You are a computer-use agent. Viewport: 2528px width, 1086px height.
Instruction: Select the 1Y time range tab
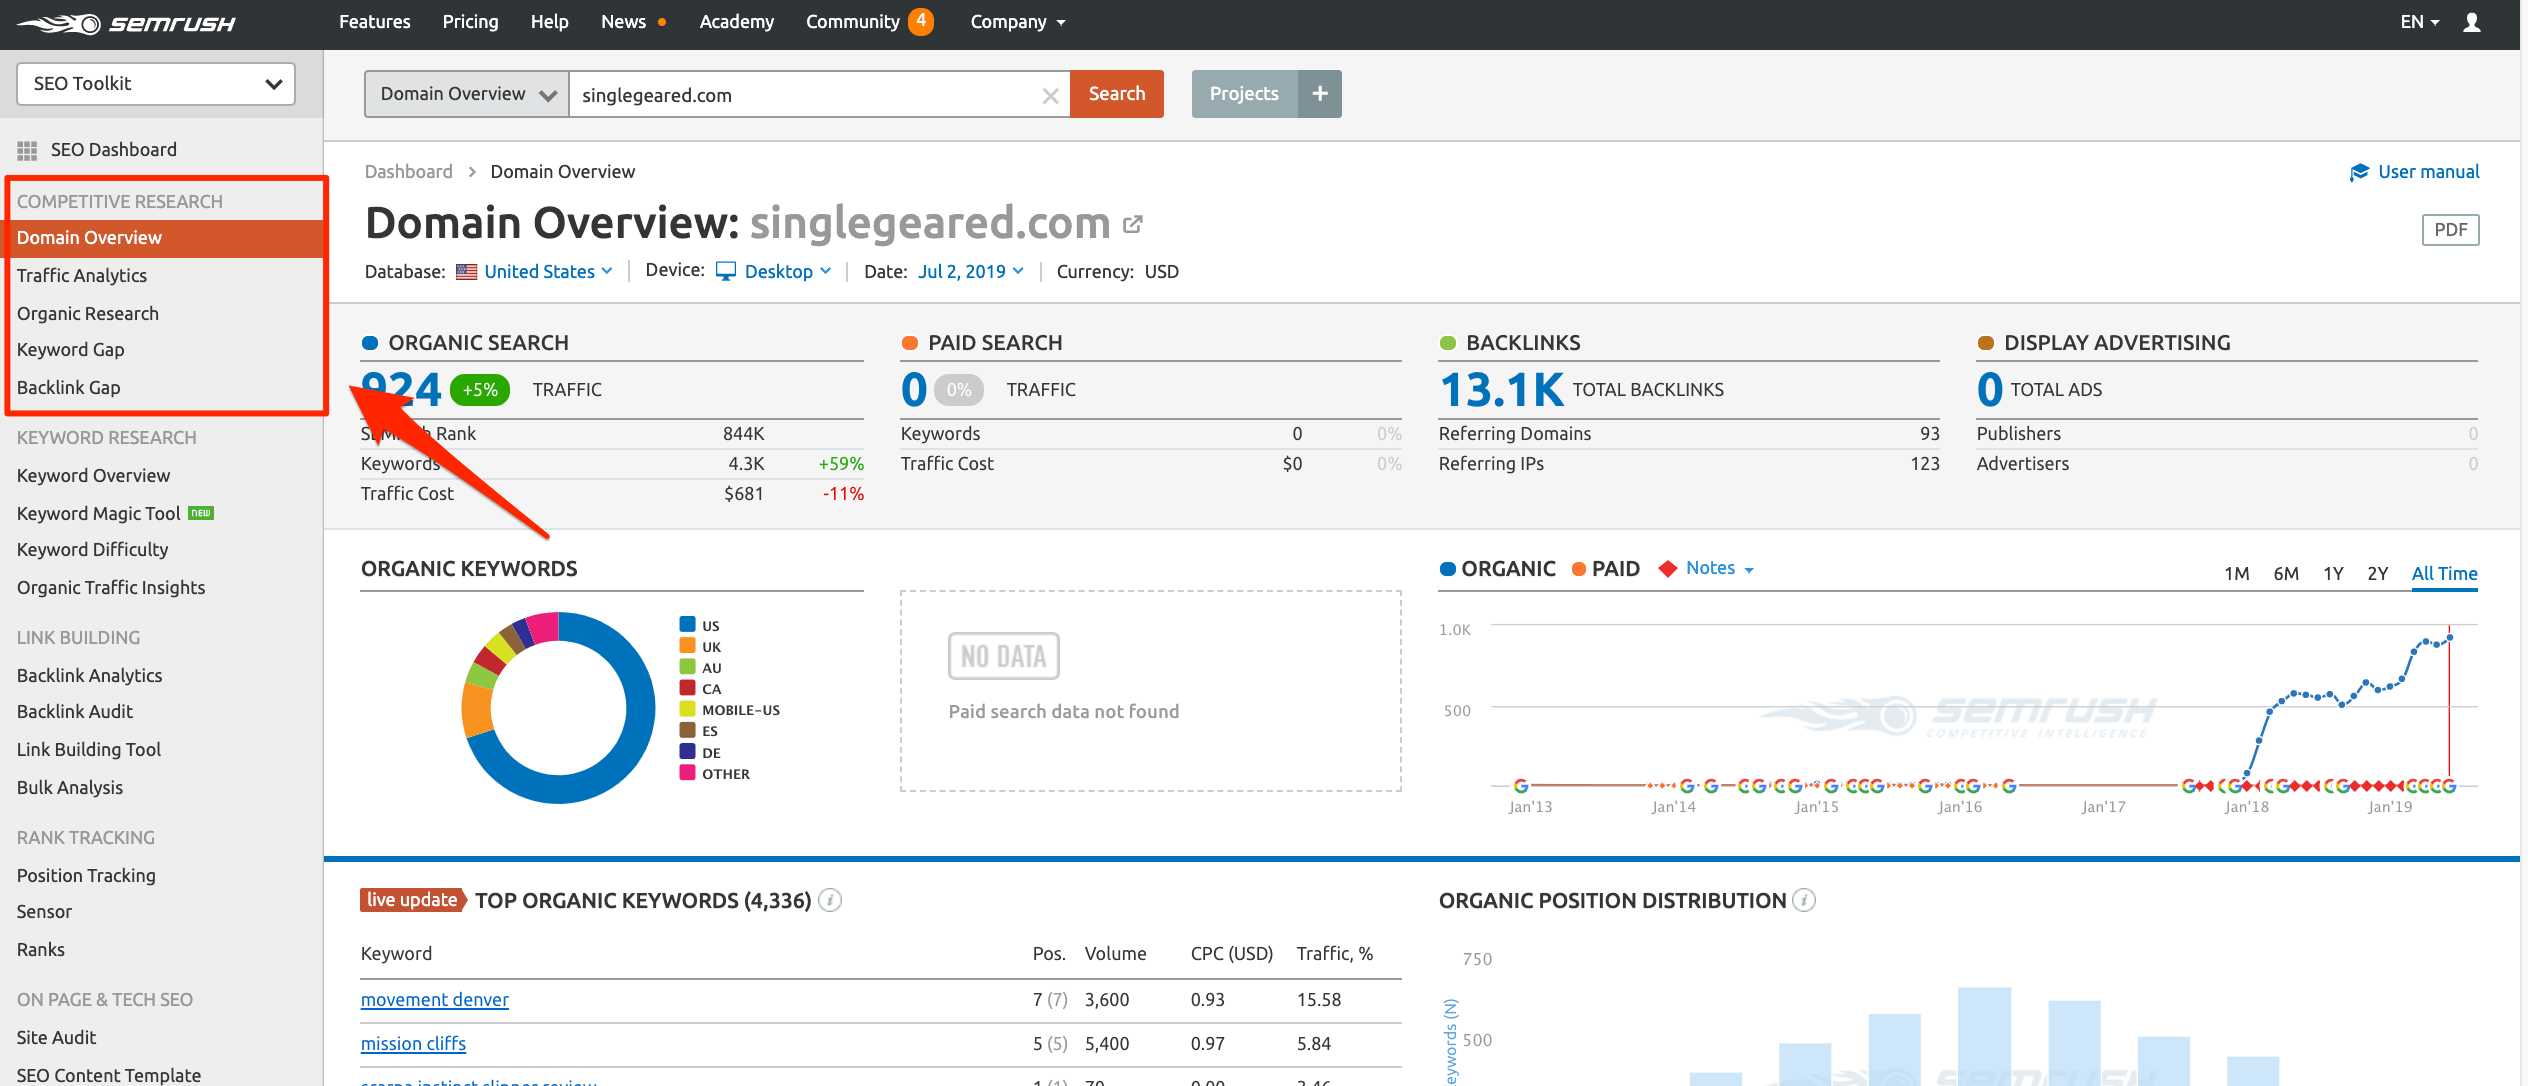[2333, 574]
